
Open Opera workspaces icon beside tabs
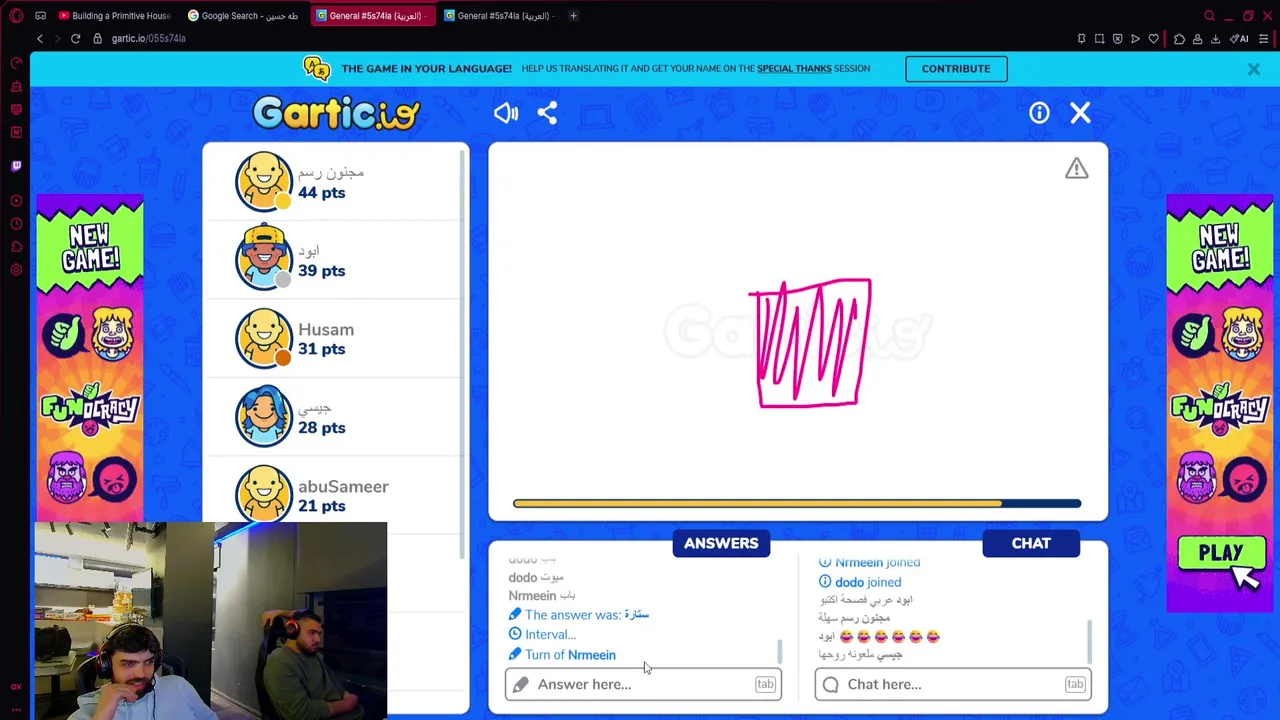[x=40, y=16]
